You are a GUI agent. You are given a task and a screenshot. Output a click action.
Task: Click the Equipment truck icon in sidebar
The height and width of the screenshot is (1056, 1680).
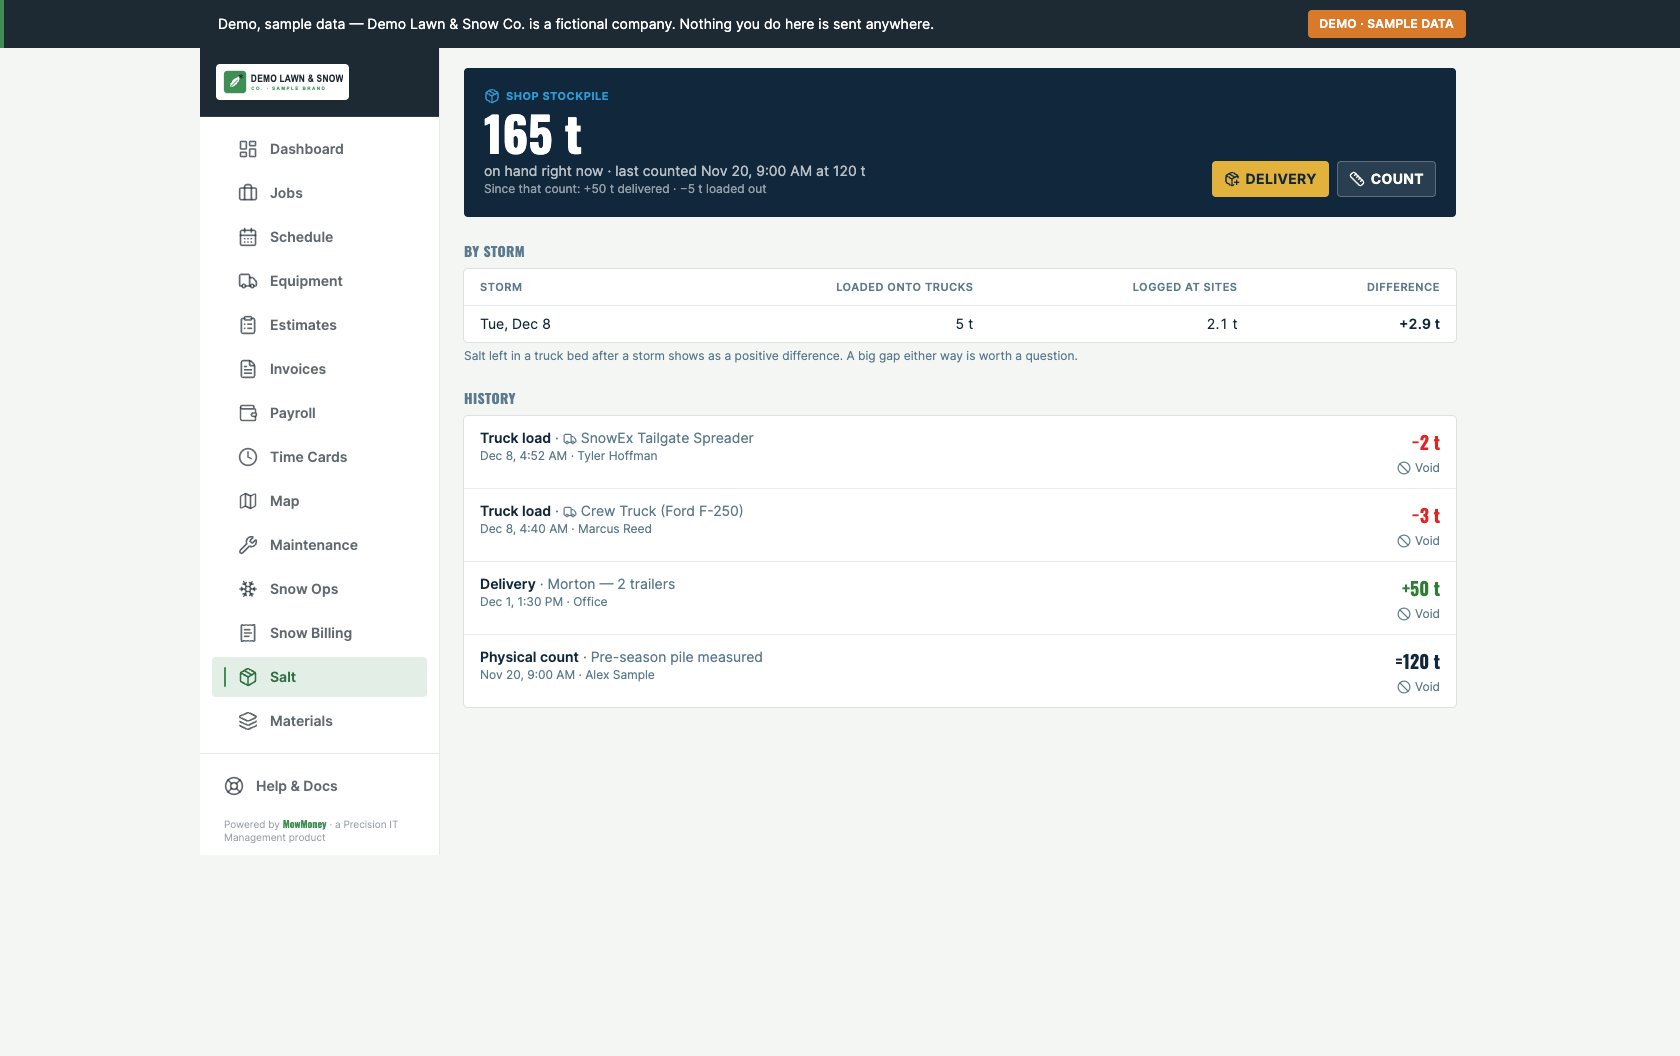coord(248,281)
